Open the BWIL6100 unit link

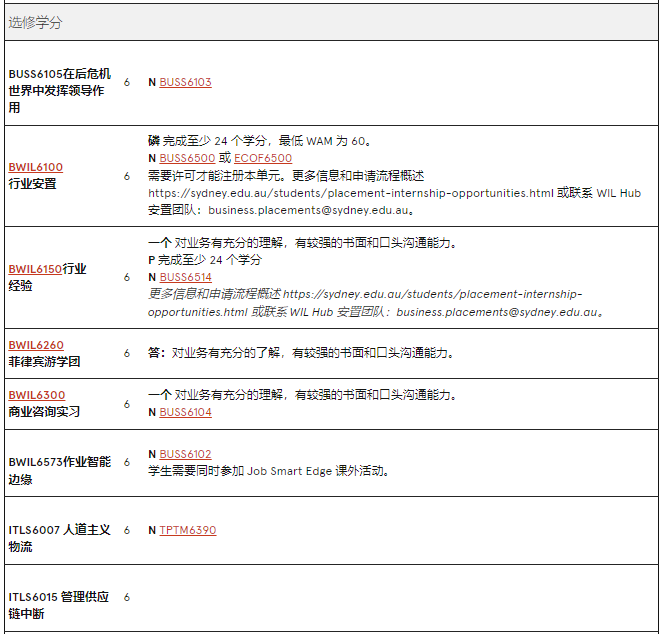click(x=35, y=167)
